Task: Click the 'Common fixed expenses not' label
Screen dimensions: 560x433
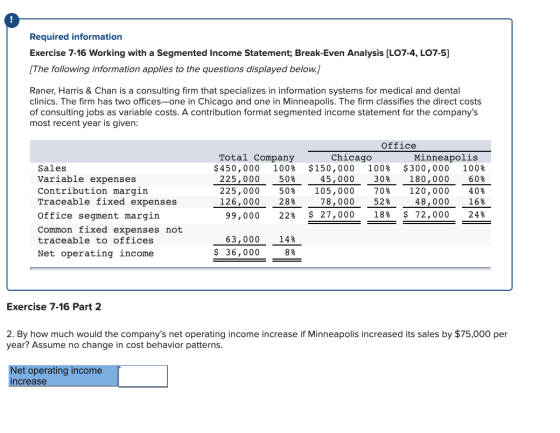Action: [x=110, y=230]
